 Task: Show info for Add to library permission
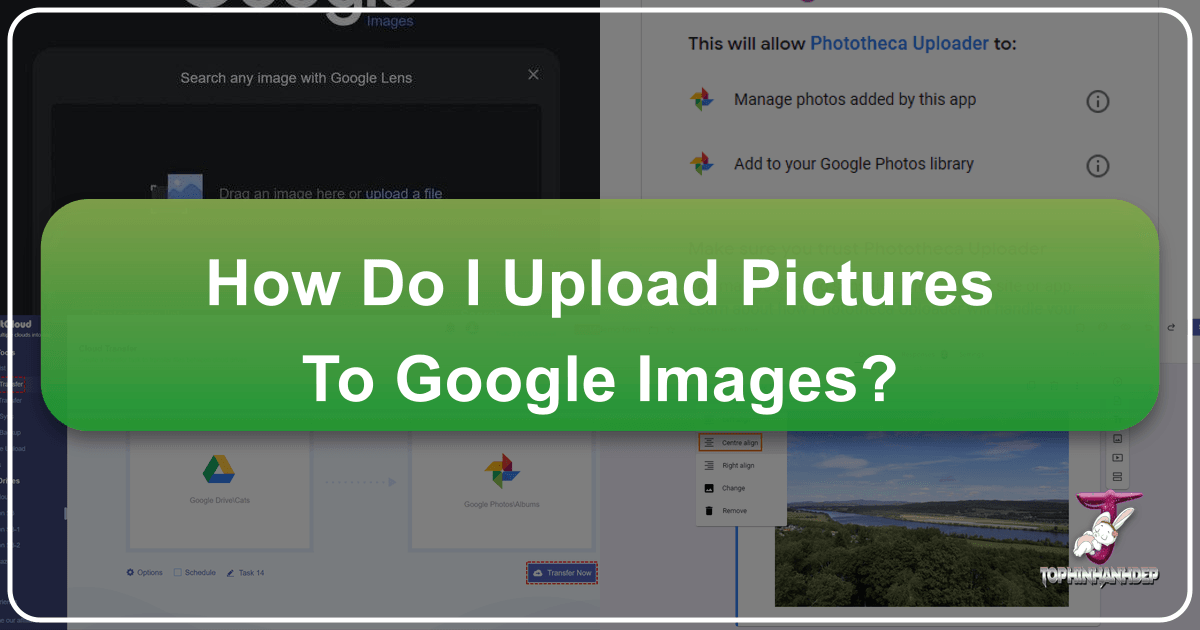1097,165
